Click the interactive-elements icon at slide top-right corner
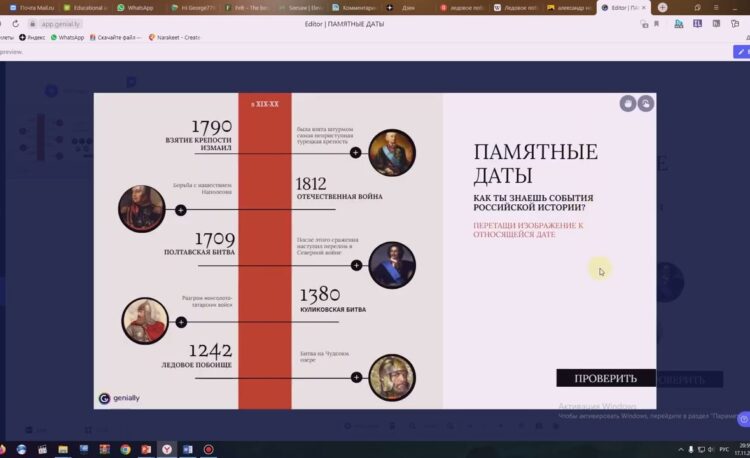 pyautogui.click(x=646, y=103)
